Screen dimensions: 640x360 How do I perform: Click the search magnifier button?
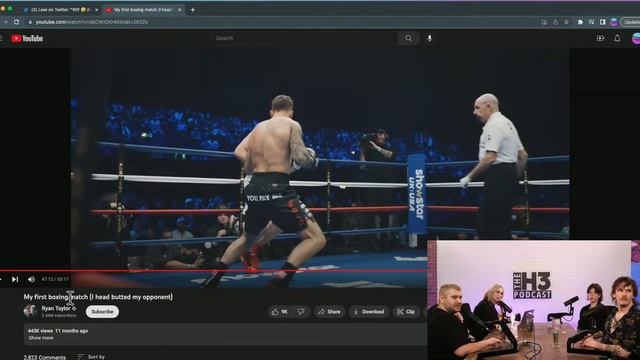[409, 38]
